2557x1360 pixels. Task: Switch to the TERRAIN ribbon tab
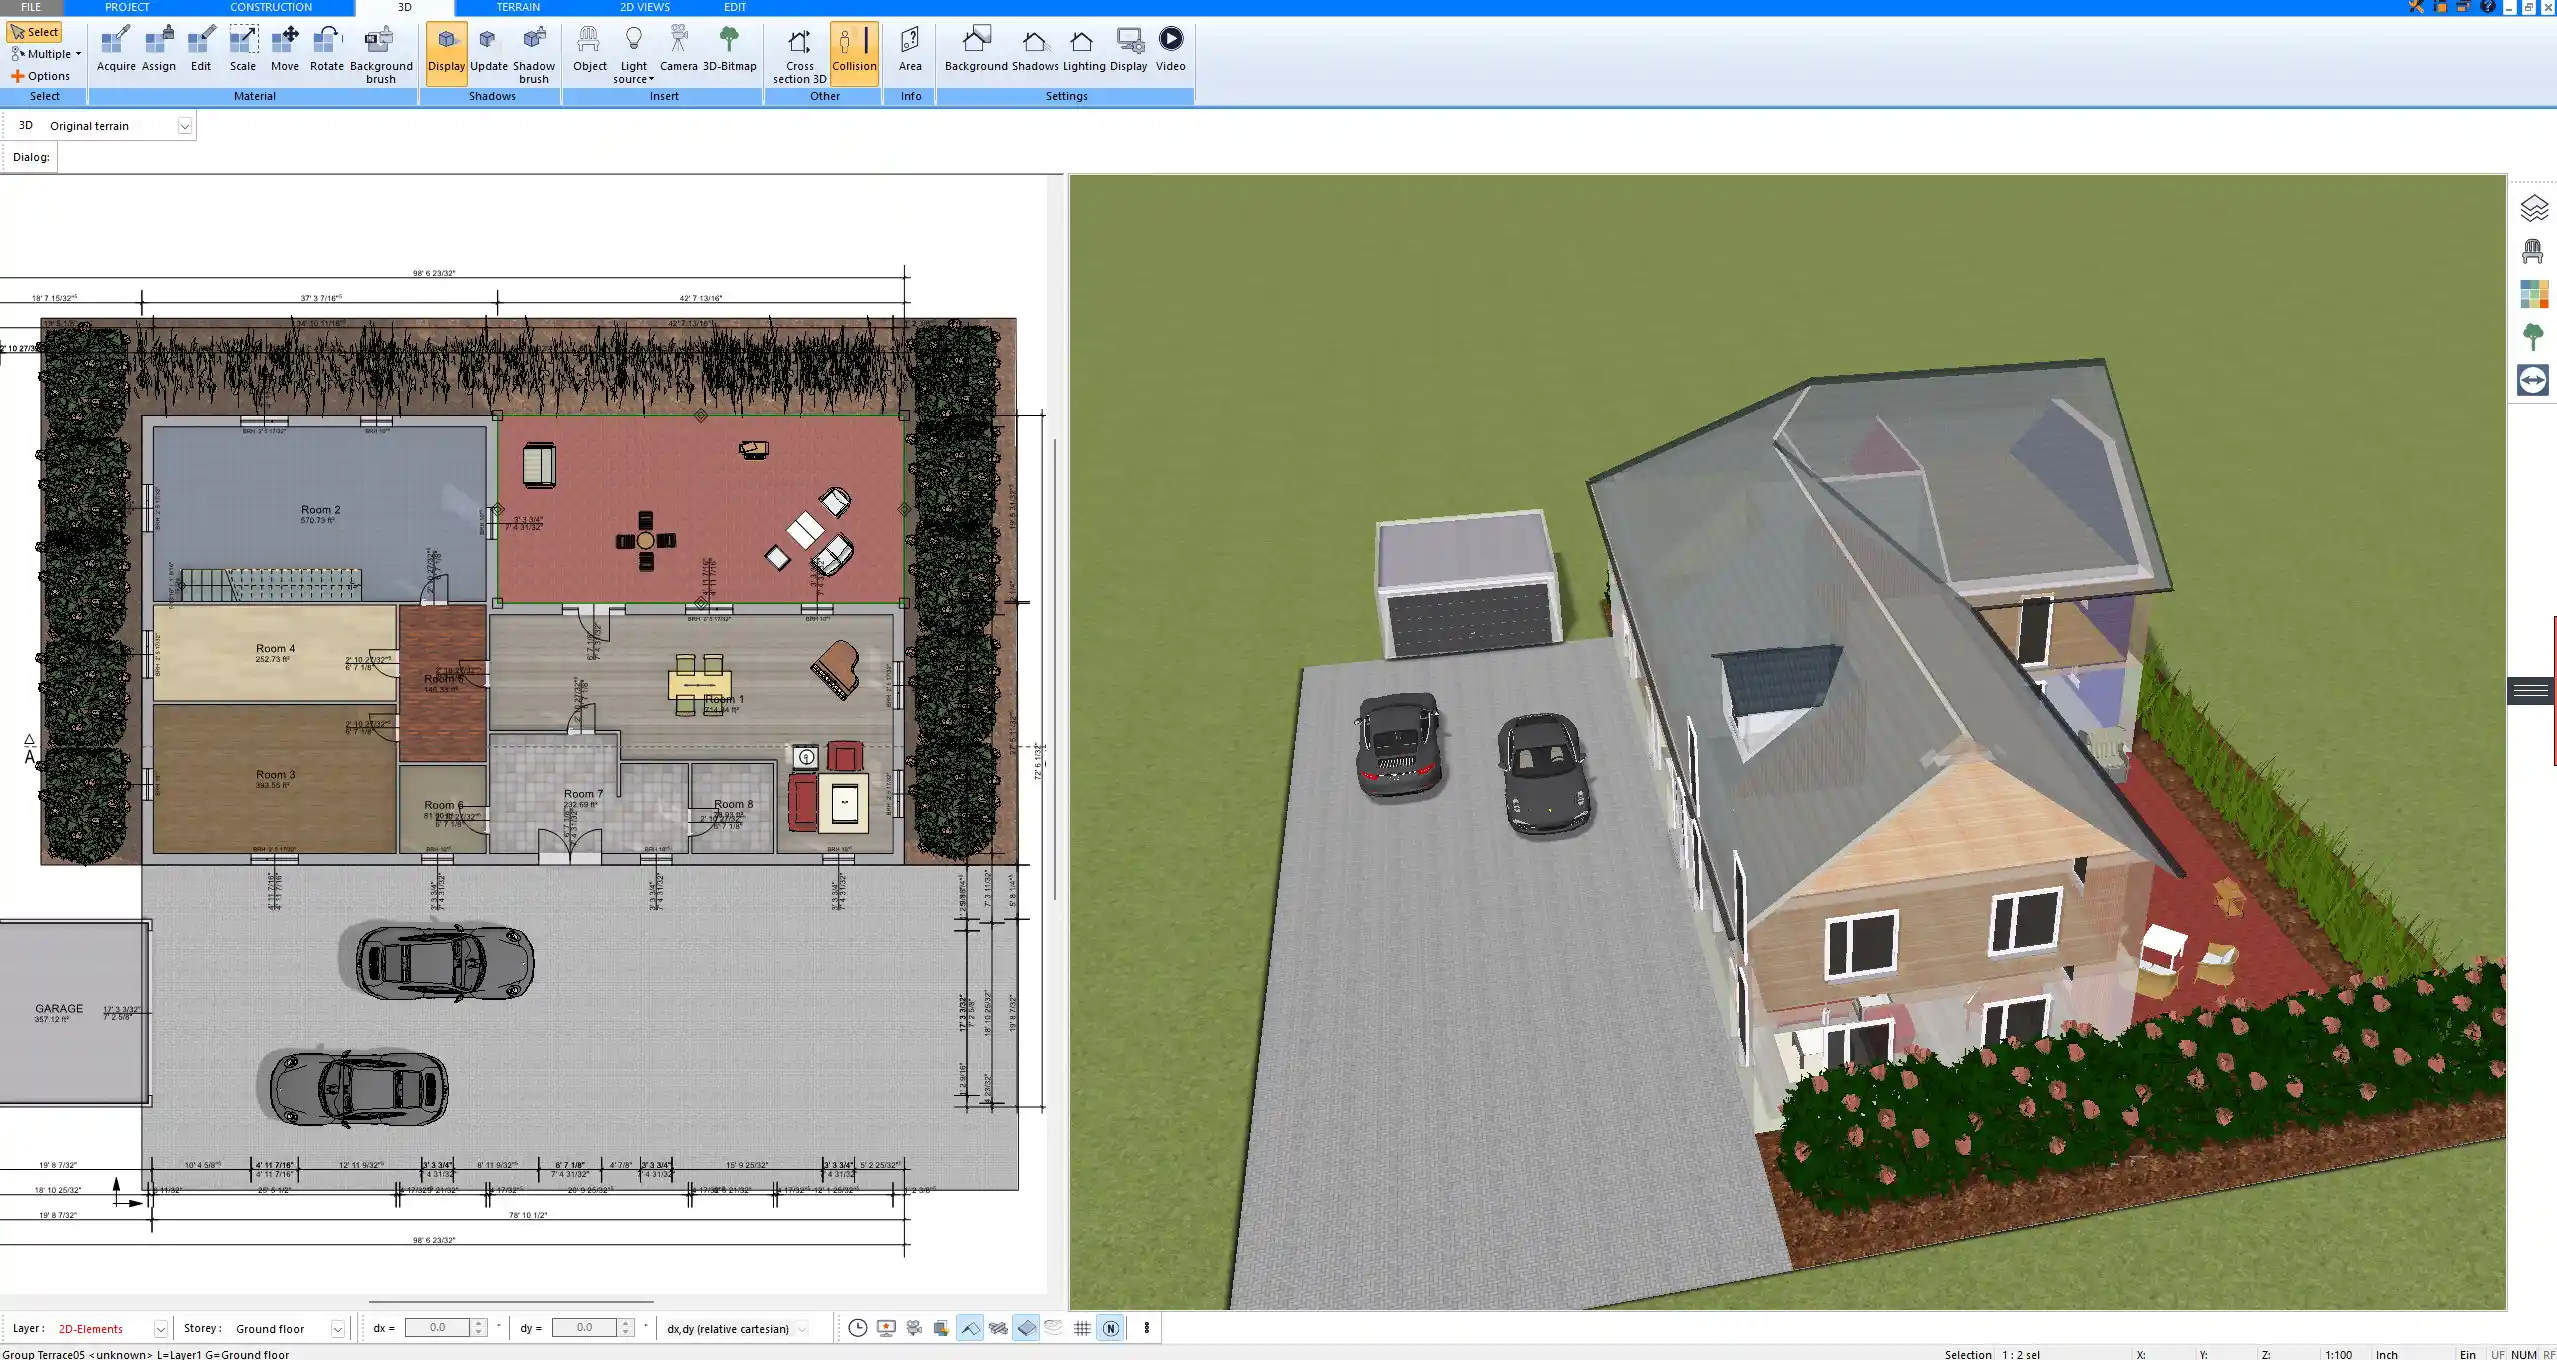pyautogui.click(x=516, y=7)
